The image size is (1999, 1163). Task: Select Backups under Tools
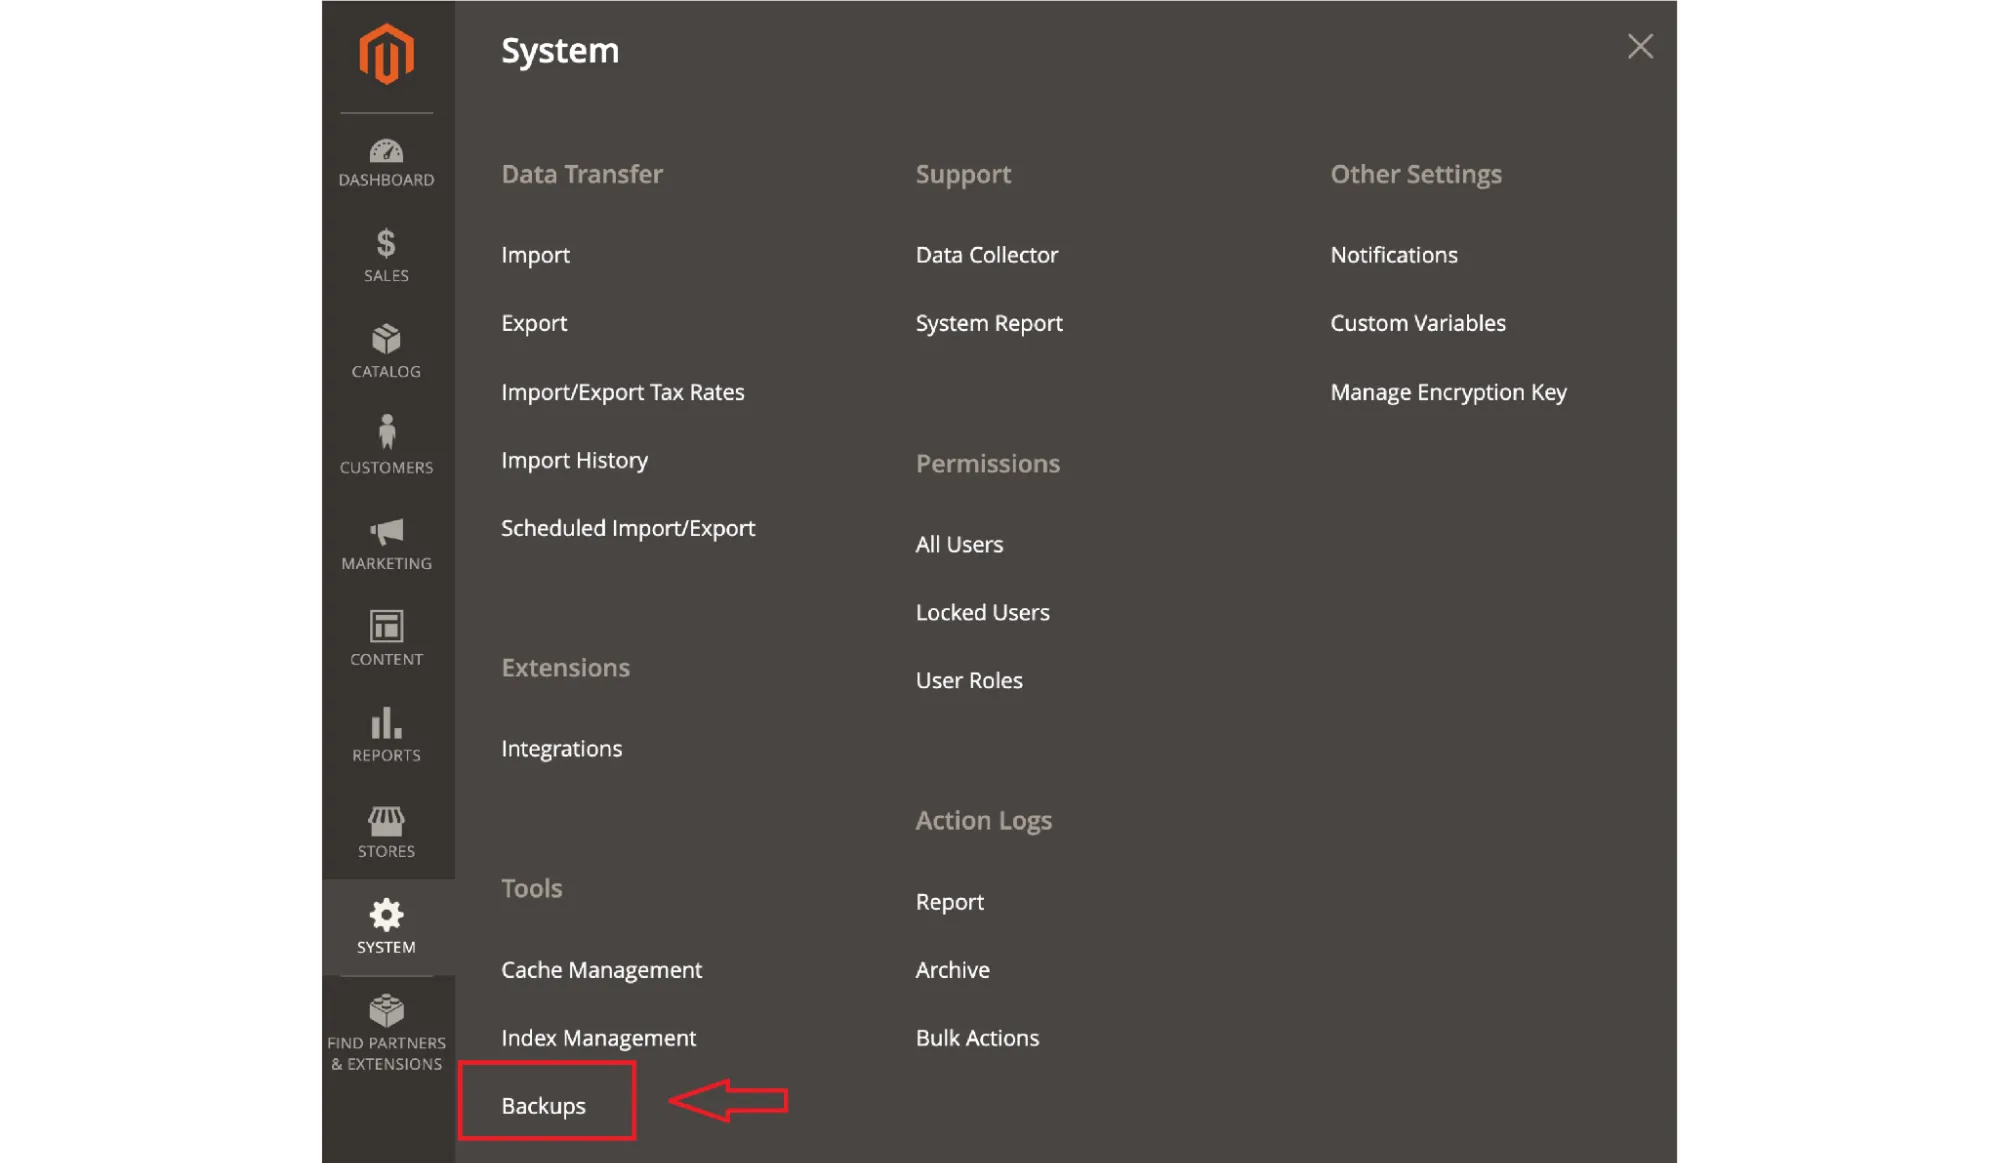[543, 1106]
